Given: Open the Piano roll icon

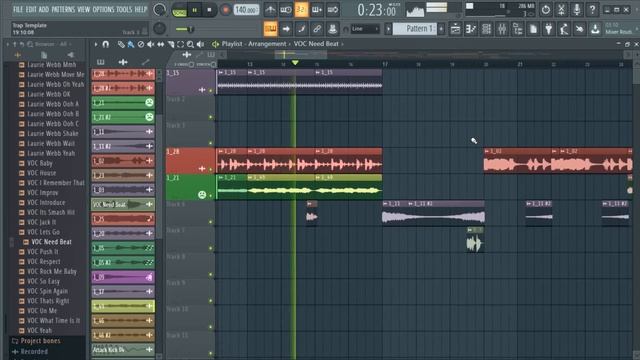Looking at the screenshot, I should [471, 29].
